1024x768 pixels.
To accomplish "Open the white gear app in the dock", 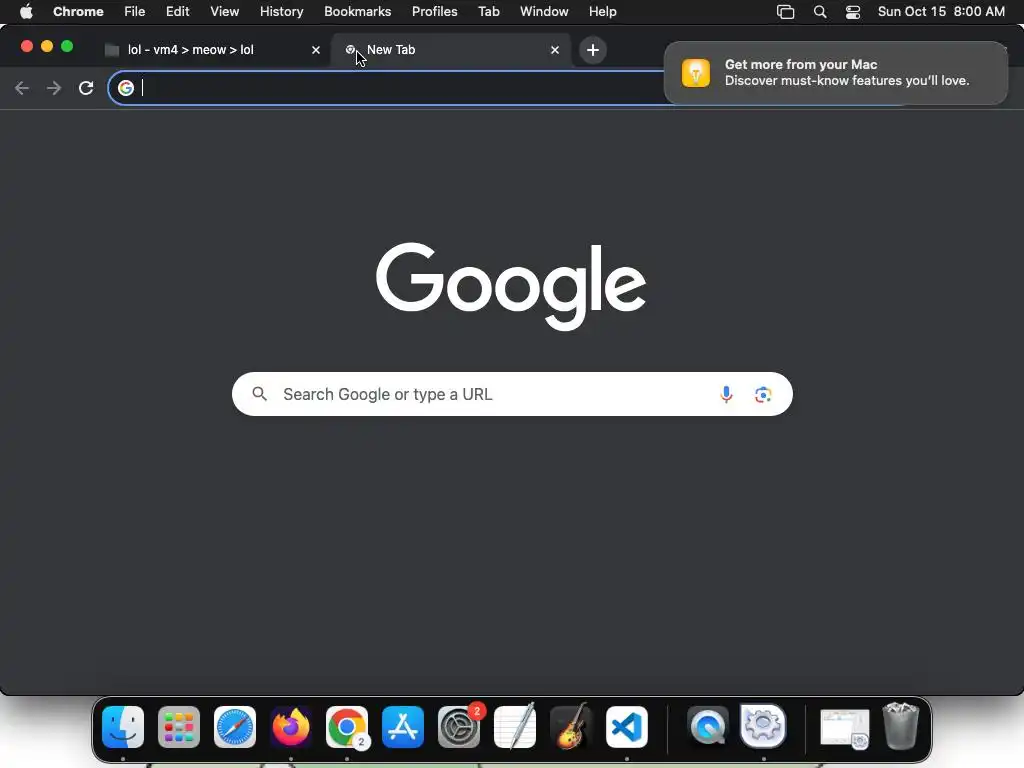I will 763,726.
